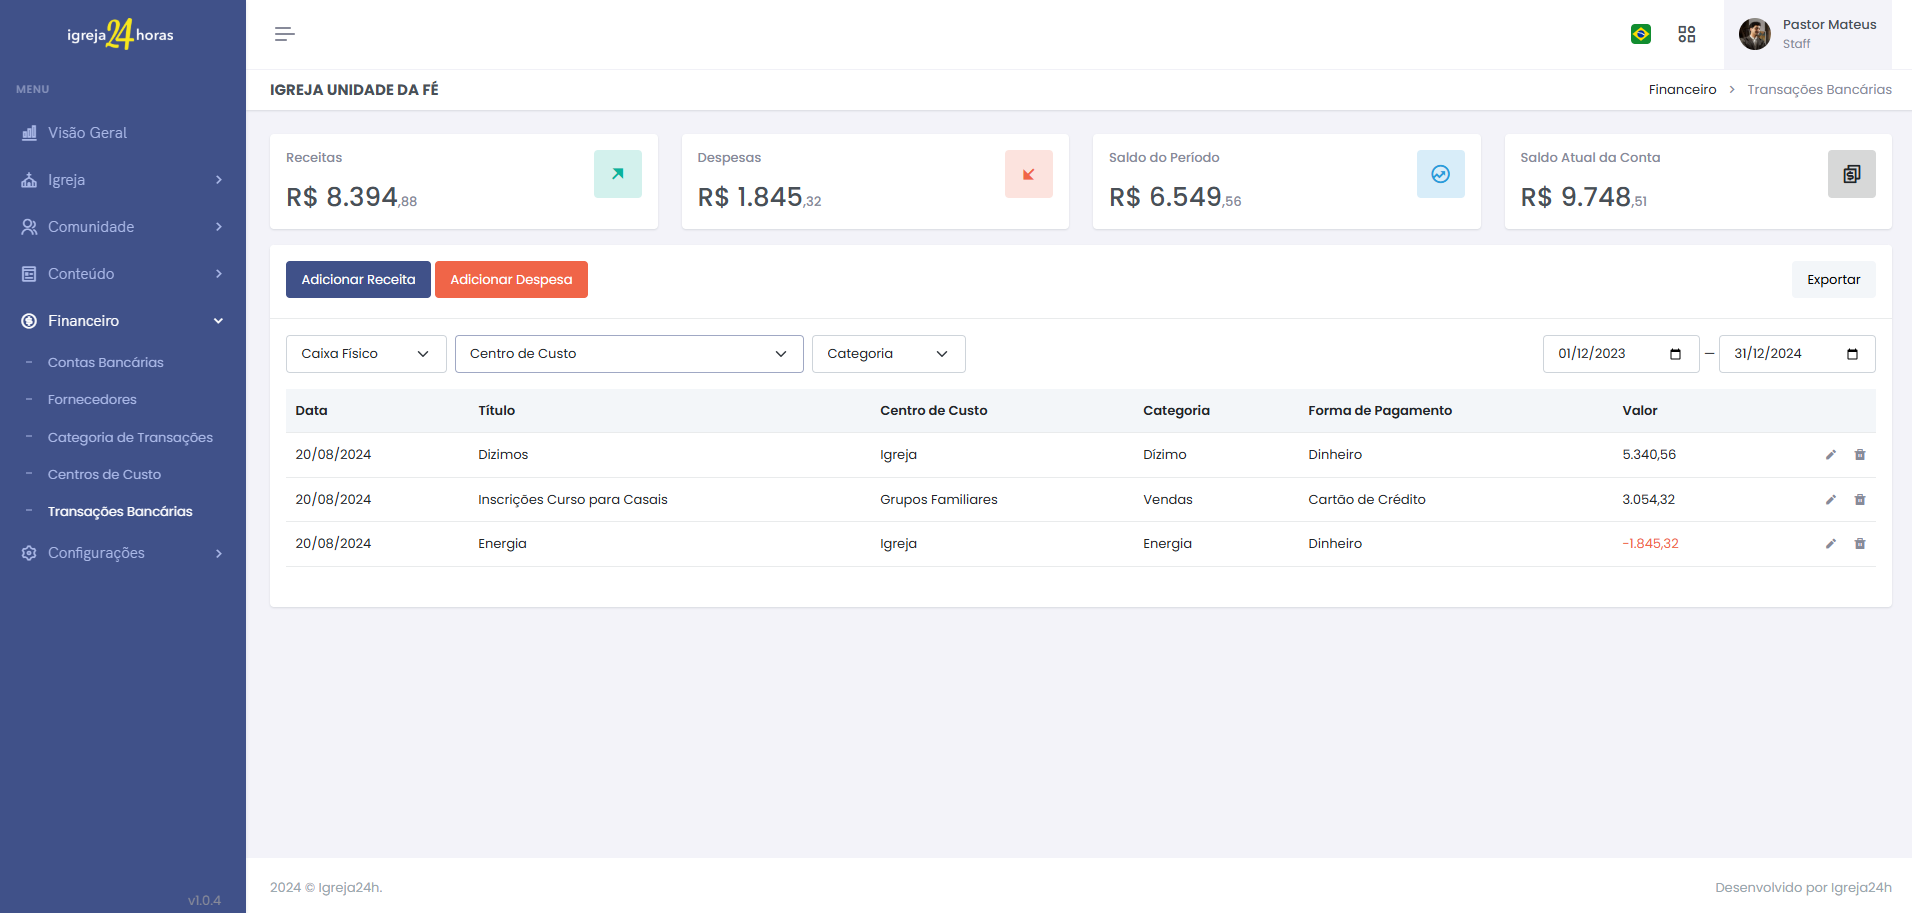Delete the Energia transaction with trash icon
Image resolution: width=1912 pixels, height=913 pixels.
click(x=1860, y=544)
